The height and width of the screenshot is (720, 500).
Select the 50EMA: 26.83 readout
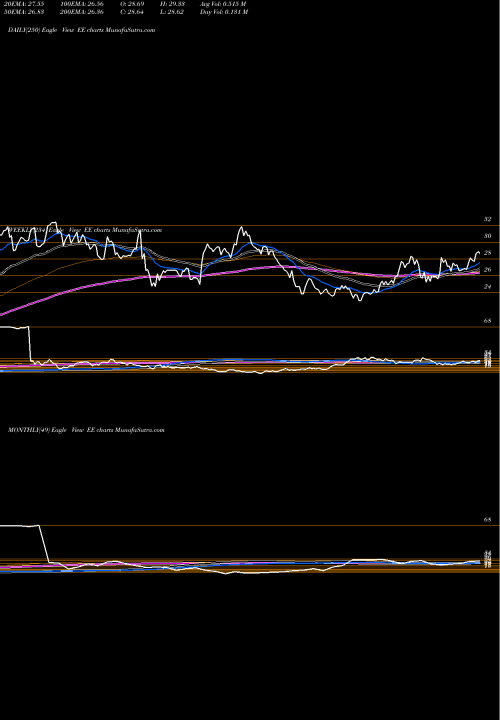[22, 12]
